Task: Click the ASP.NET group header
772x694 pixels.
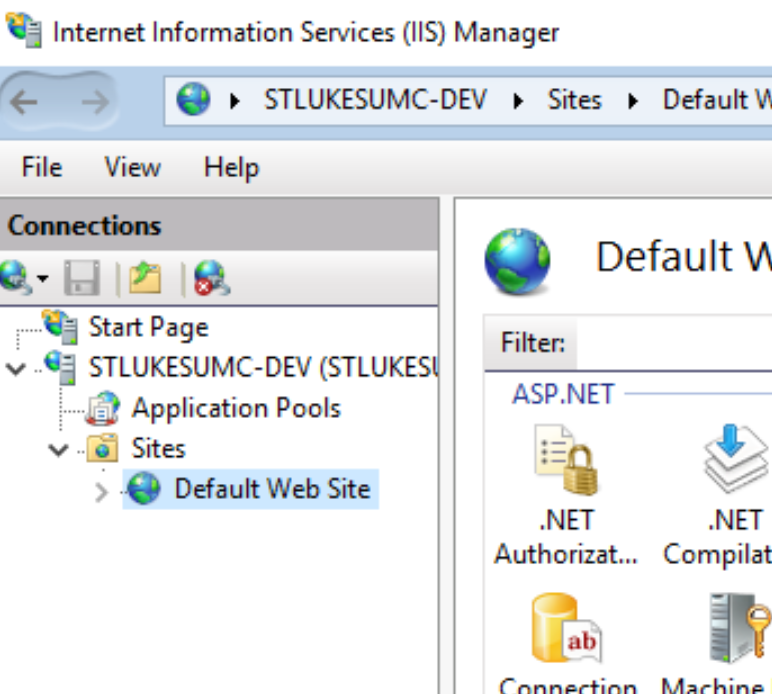Action: pyautogui.click(x=563, y=394)
